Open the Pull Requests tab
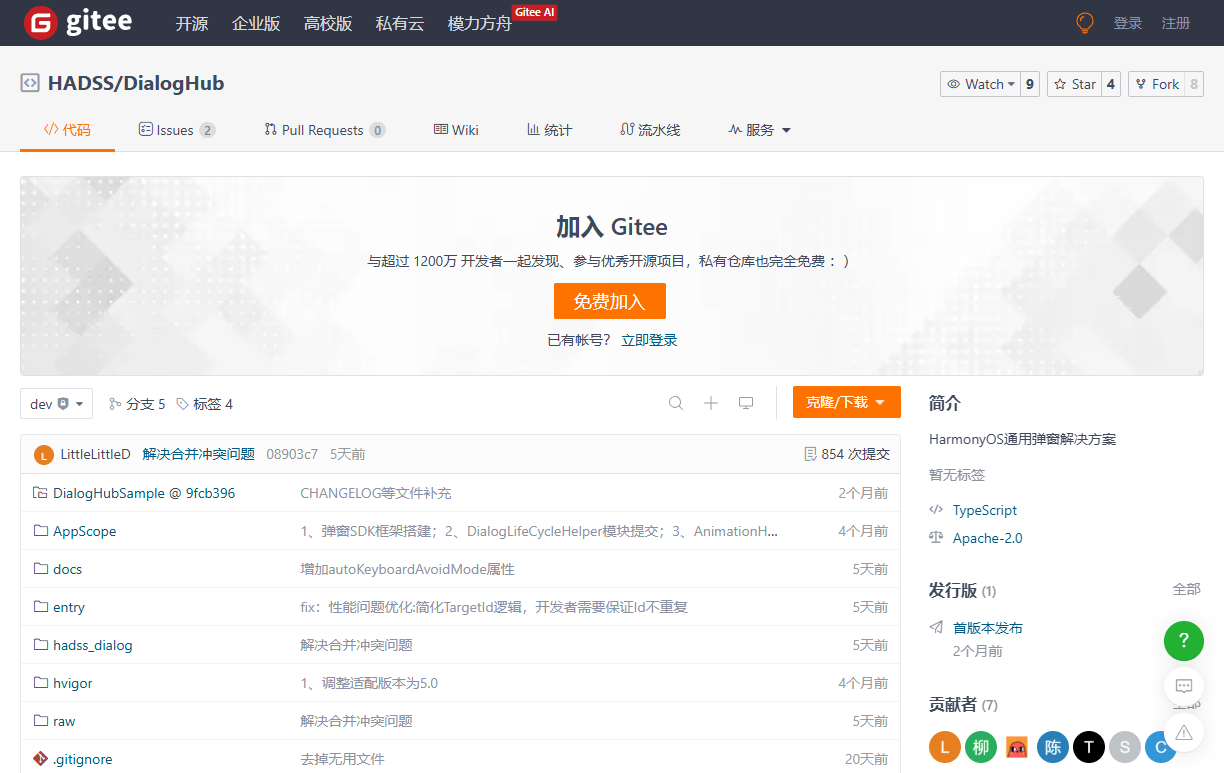 pos(323,130)
